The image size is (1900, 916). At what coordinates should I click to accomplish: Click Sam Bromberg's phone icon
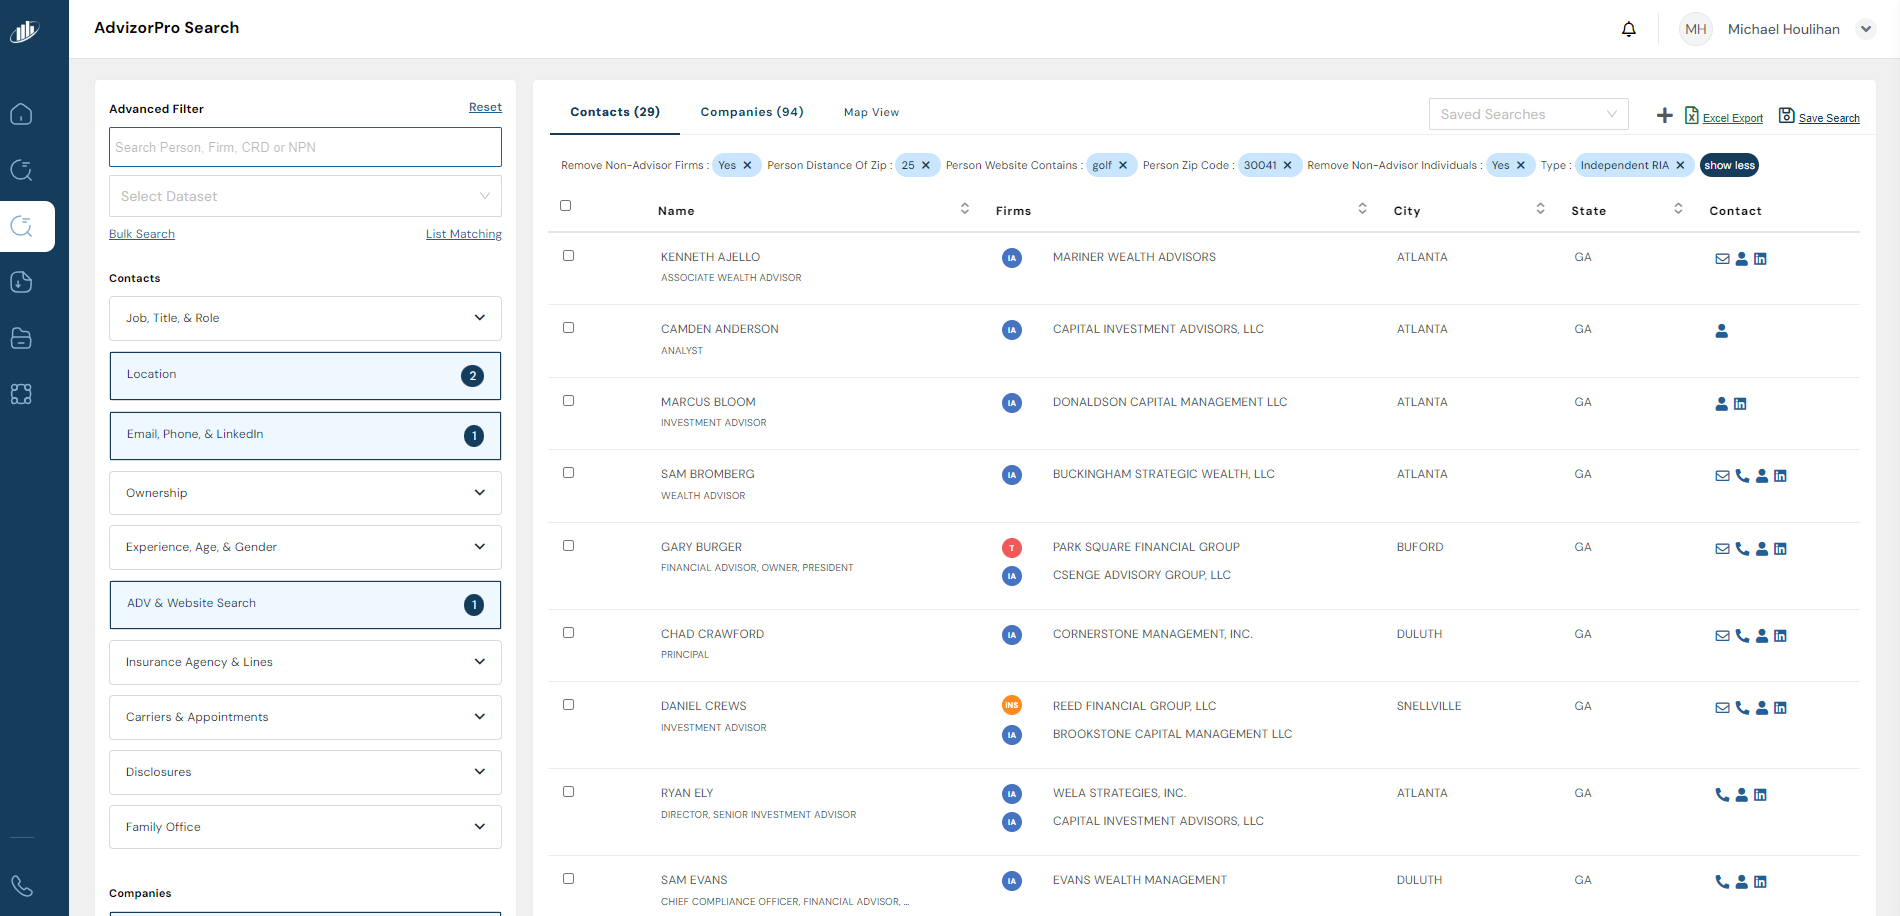click(x=1742, y=476)
